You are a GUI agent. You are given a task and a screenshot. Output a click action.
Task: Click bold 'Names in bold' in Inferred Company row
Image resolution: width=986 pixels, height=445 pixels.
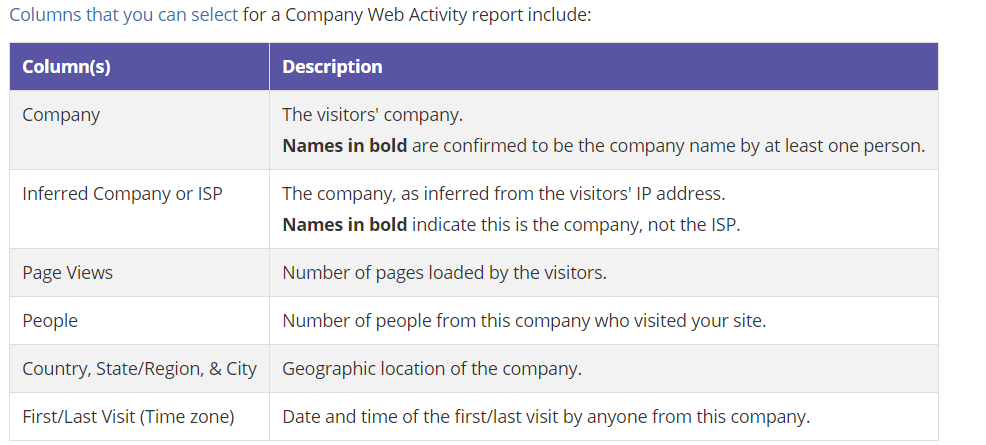(x=344, y=225)
